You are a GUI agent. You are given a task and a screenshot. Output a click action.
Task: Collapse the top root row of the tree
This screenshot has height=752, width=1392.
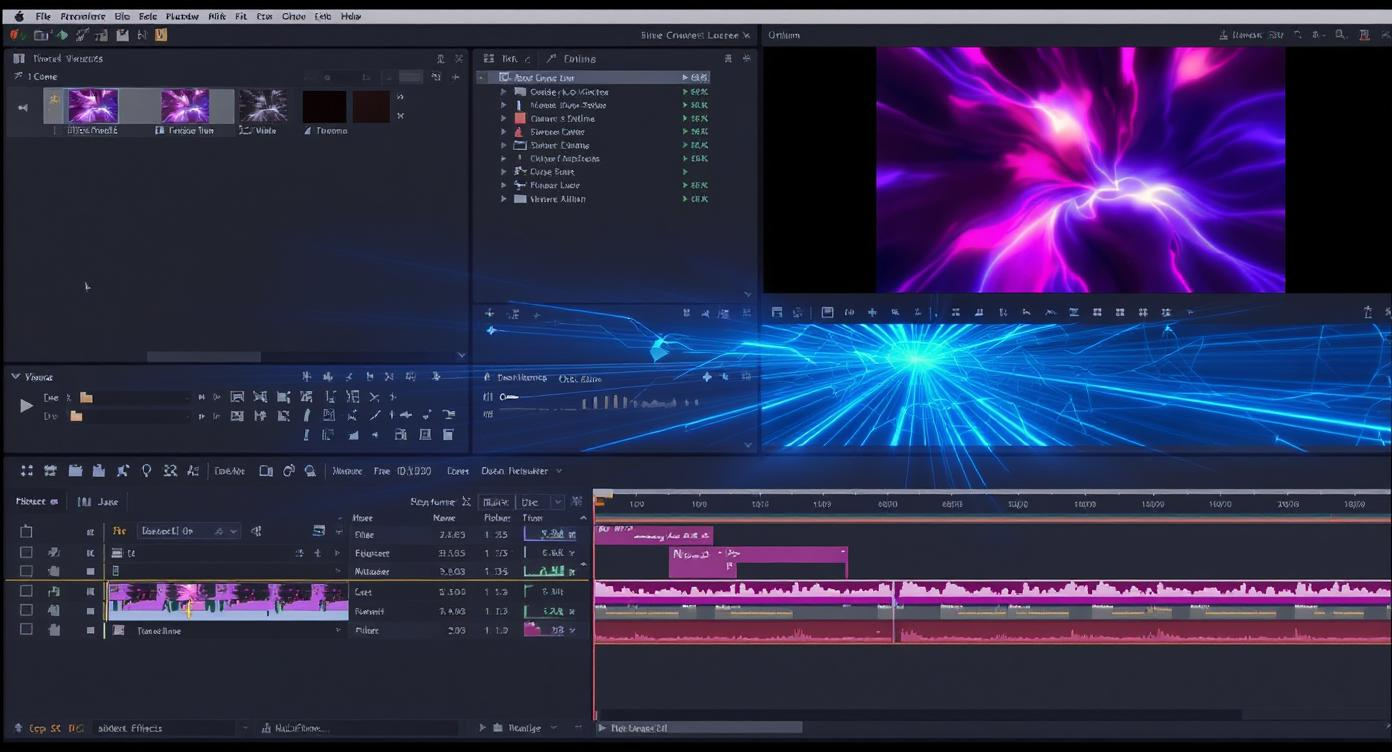(483, 78)
